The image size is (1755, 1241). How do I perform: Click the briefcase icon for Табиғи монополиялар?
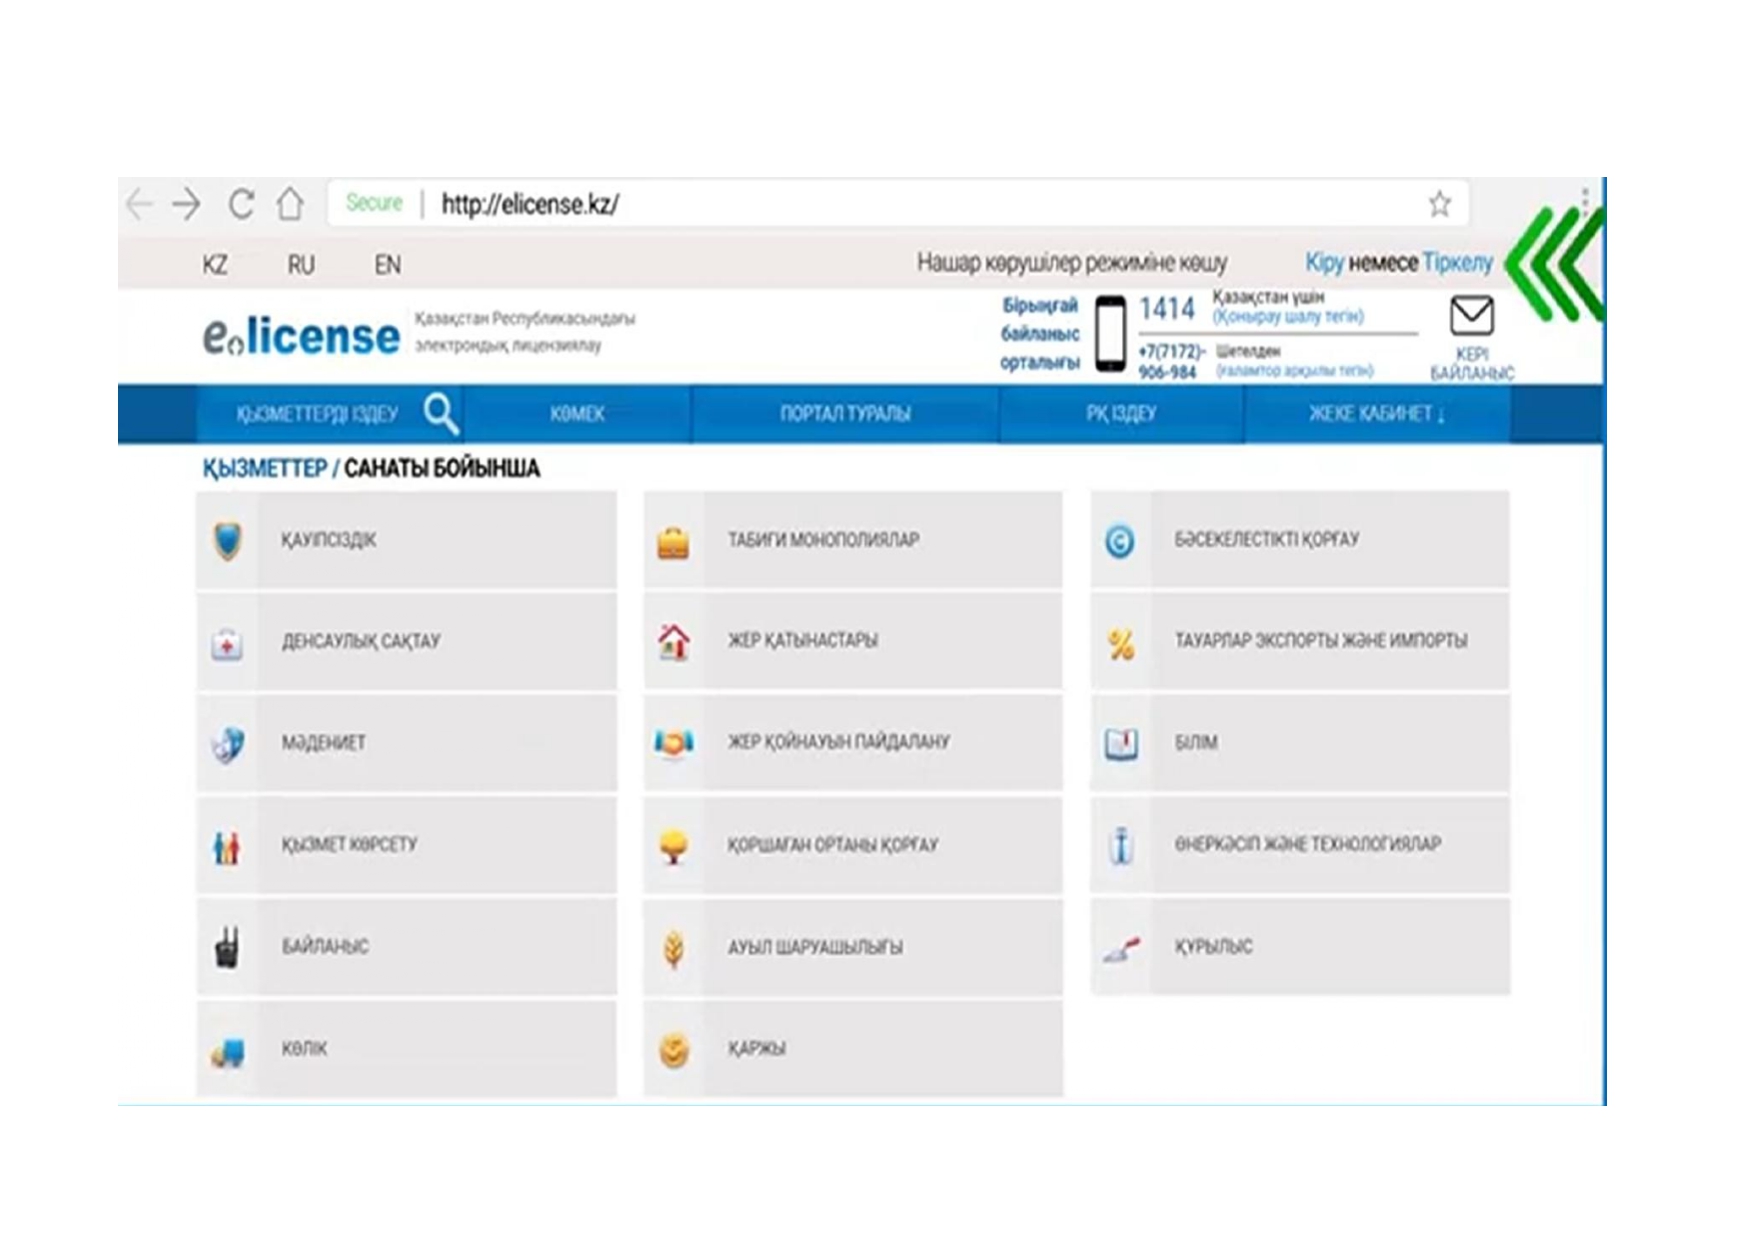pos(673,542)
